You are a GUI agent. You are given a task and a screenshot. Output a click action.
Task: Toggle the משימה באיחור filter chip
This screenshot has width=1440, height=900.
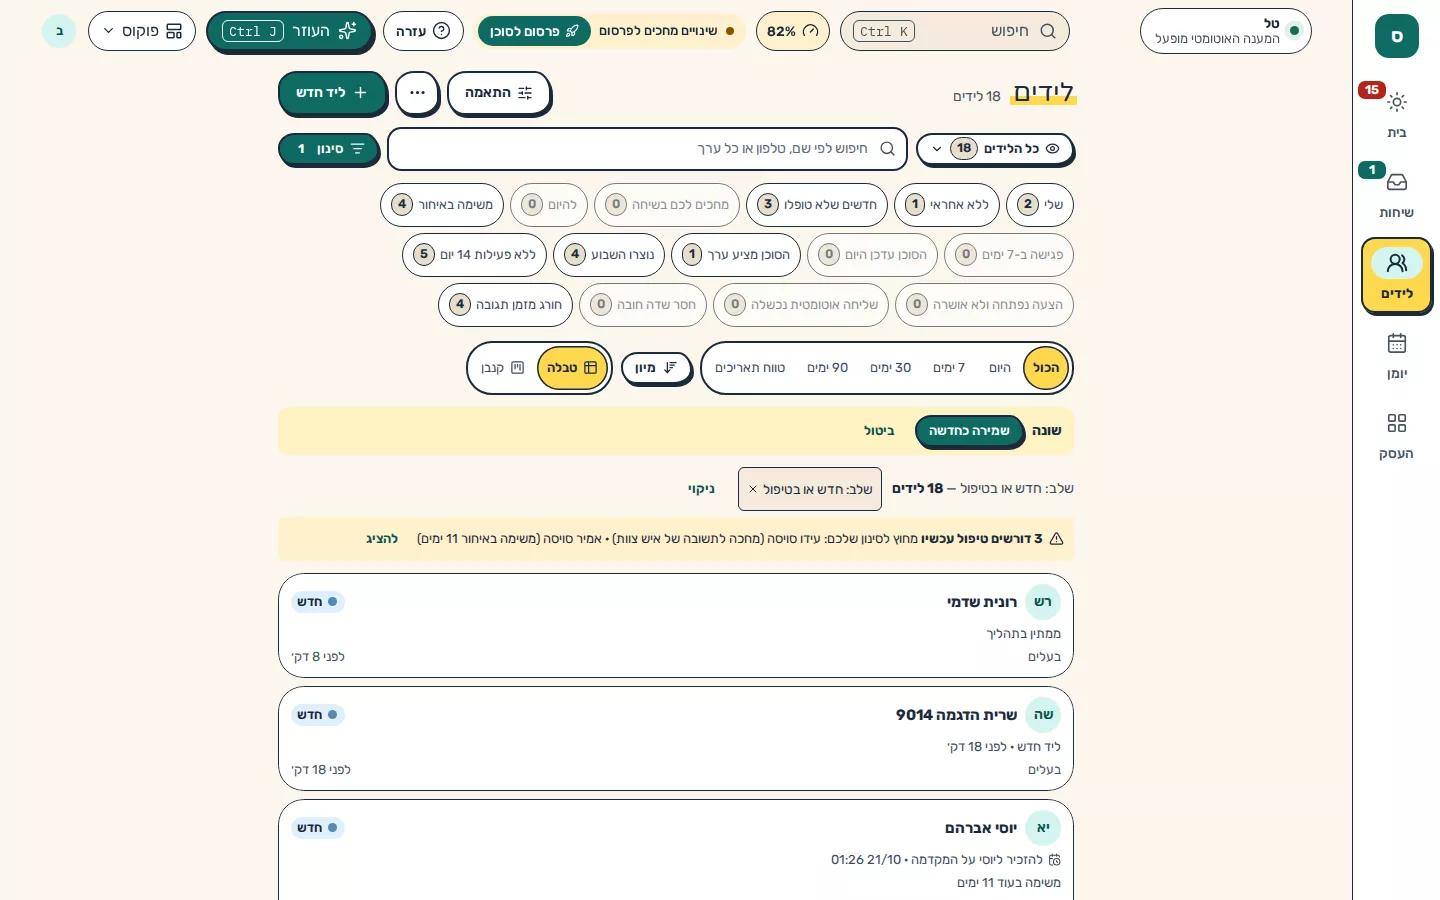(442, 205)
